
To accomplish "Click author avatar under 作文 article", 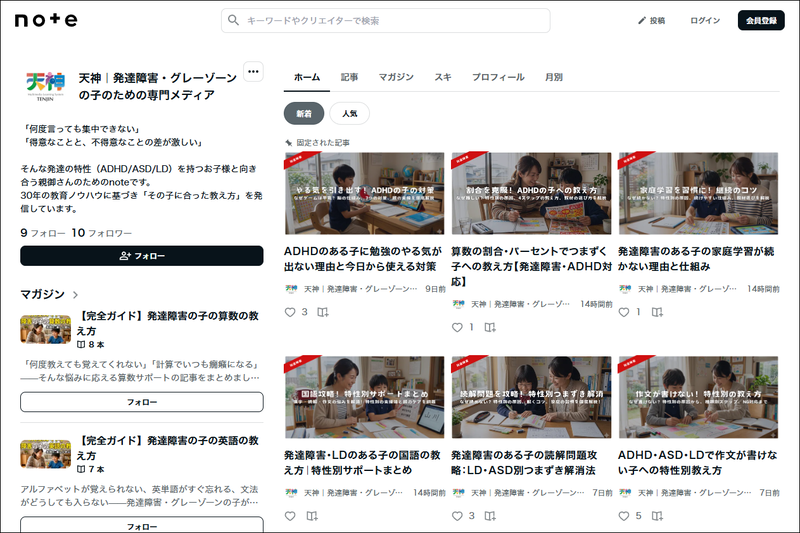I will click(625, 493).
